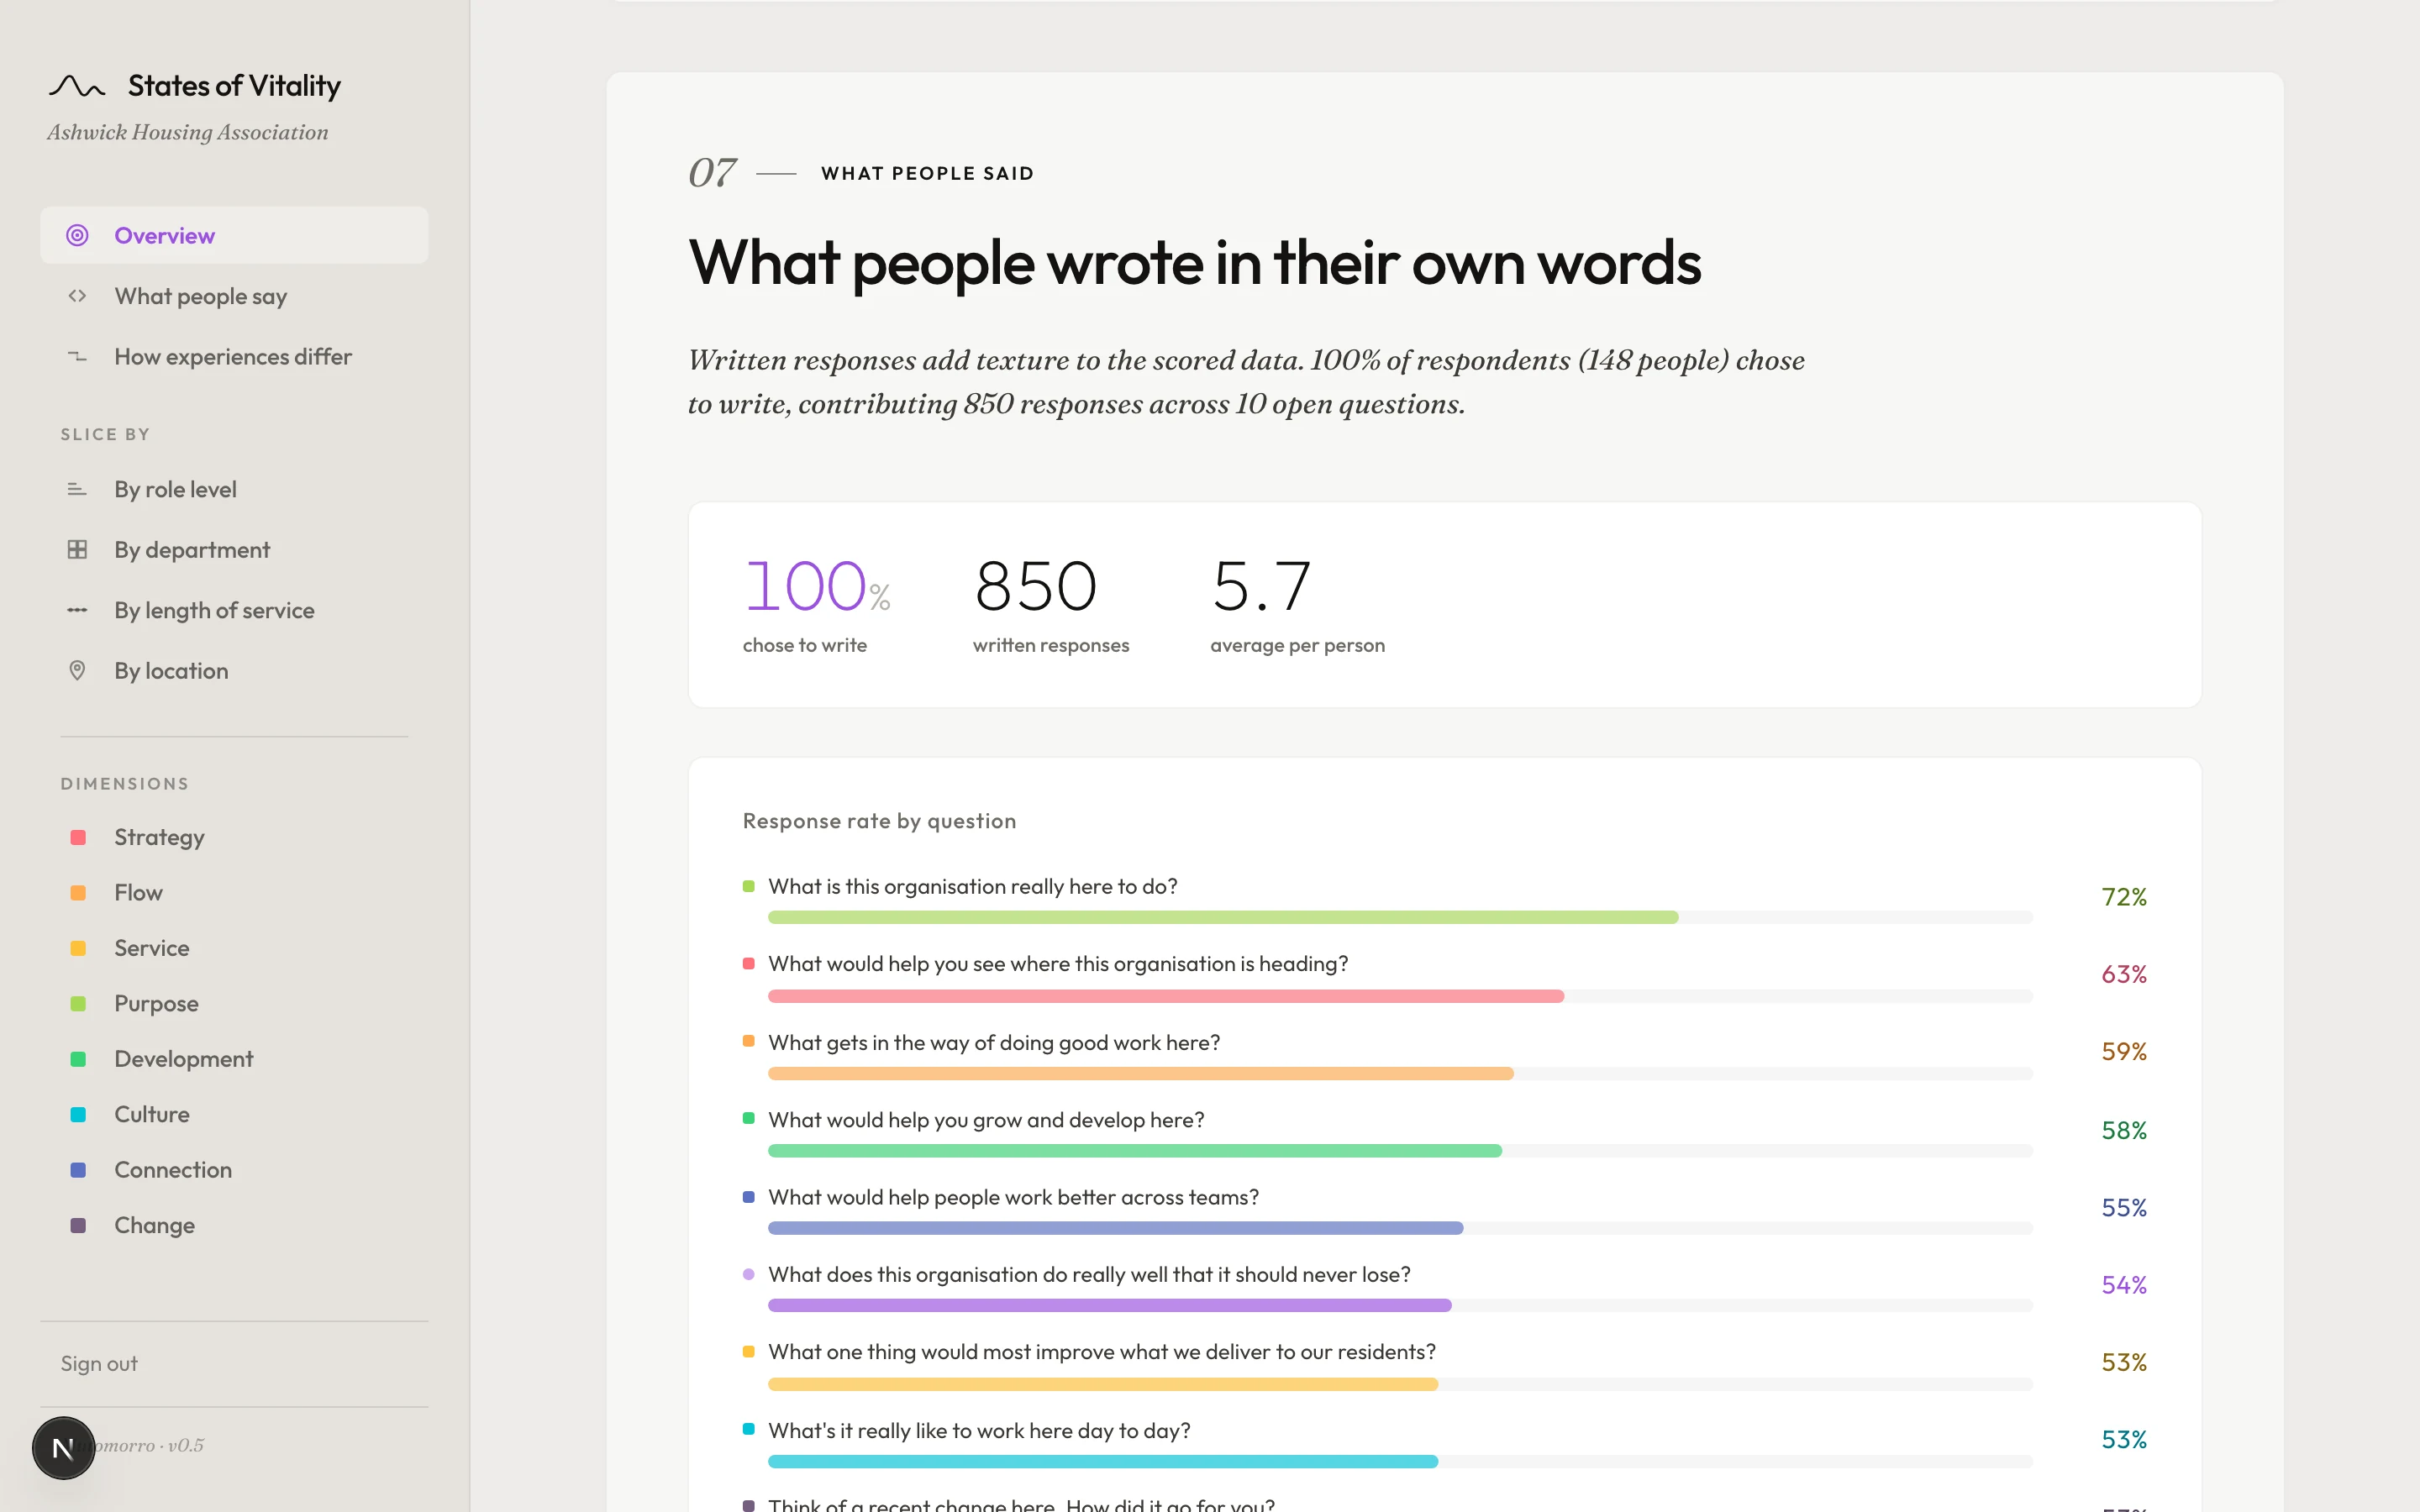Click the By role level bars icon
2420x1512 pixels.
click(x=77, y=489)
